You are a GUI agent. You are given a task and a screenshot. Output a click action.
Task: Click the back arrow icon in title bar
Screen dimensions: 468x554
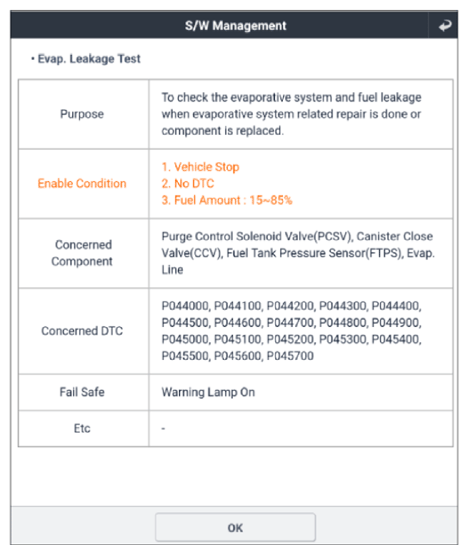[x=444, y=25]
